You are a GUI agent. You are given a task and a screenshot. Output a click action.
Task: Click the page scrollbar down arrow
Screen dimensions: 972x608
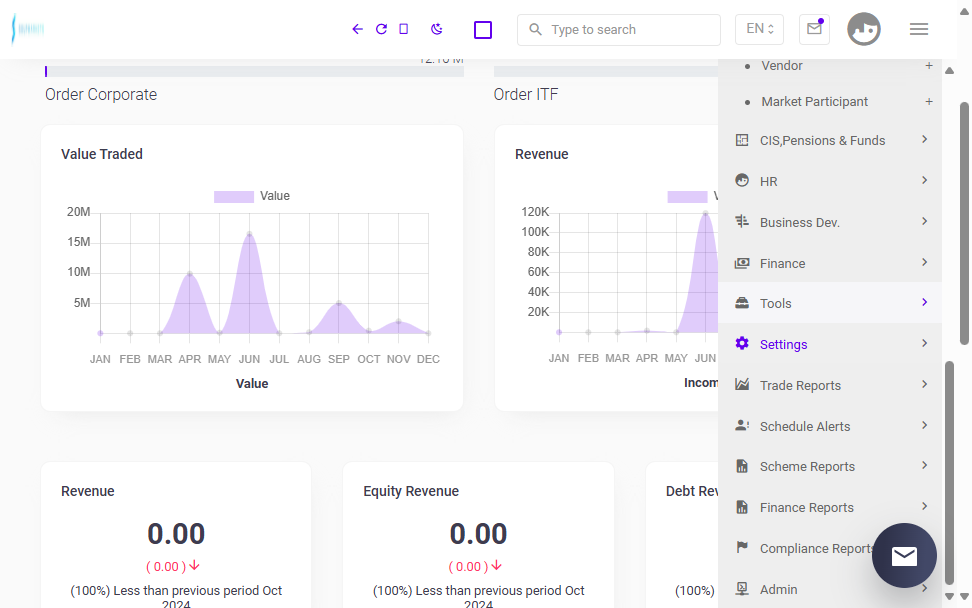click(x=965, y=596)
